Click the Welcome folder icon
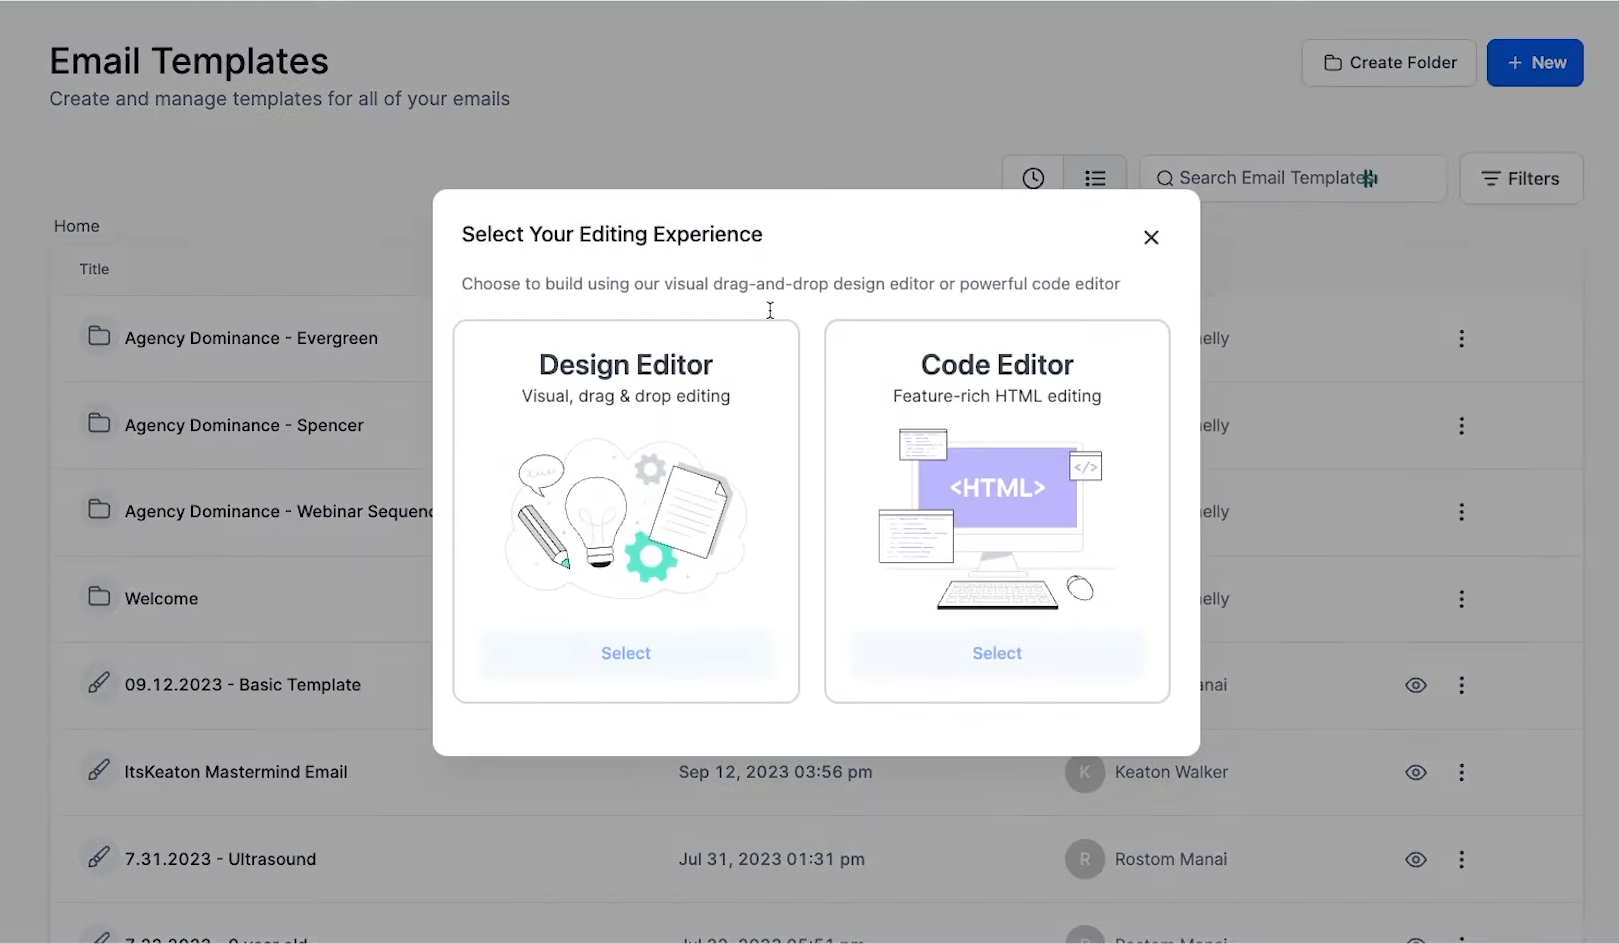1619x944 pixels. [99, 597]
